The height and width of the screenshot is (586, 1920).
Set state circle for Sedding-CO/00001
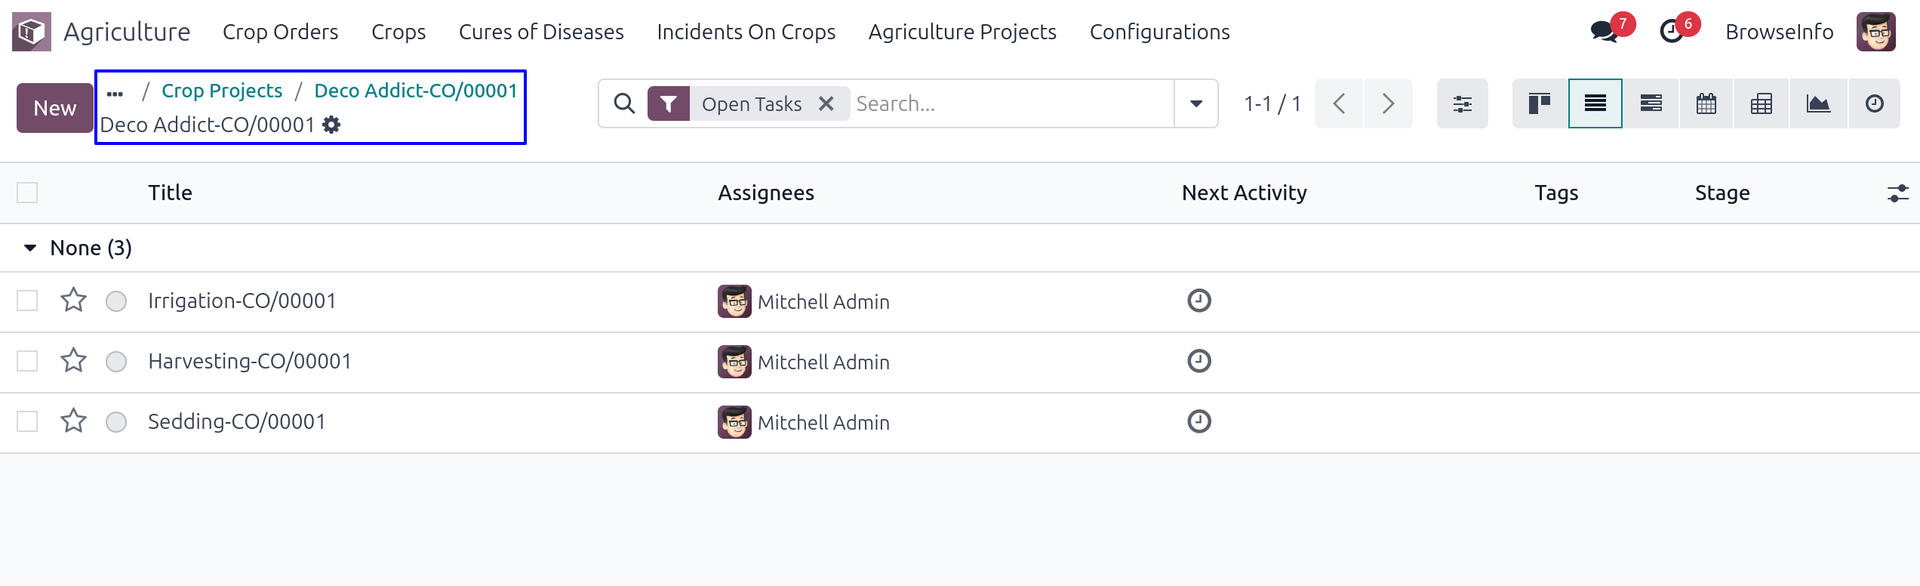(116, 422)
